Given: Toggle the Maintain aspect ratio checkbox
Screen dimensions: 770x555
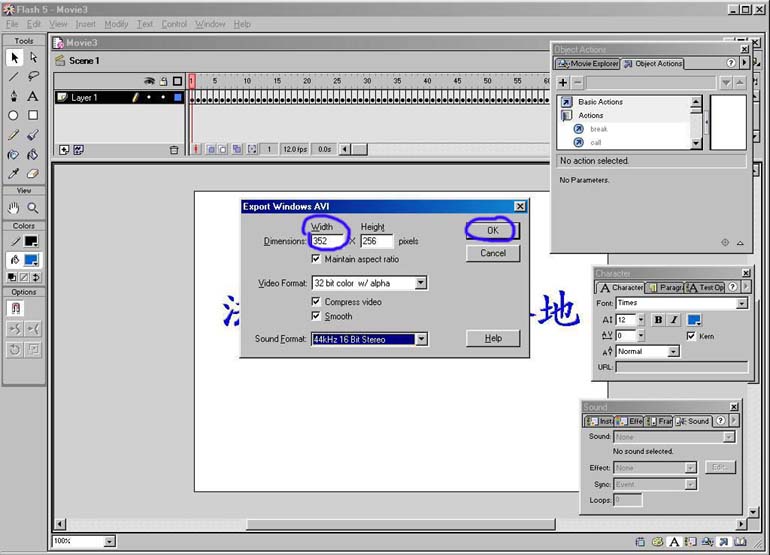Looking at the screenshot, I should tap(317, 259).
